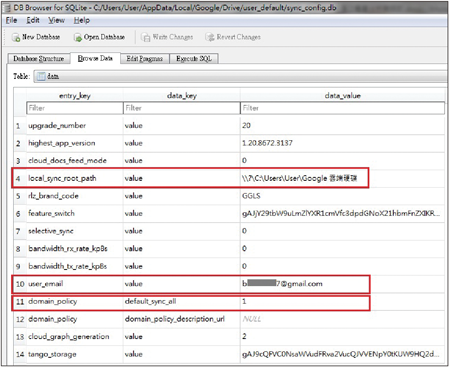Image resolution: width=450 pixels, height=368 pixels.
Task: Select the rlz_brand_code cell
Action: (x=75, y=196)
